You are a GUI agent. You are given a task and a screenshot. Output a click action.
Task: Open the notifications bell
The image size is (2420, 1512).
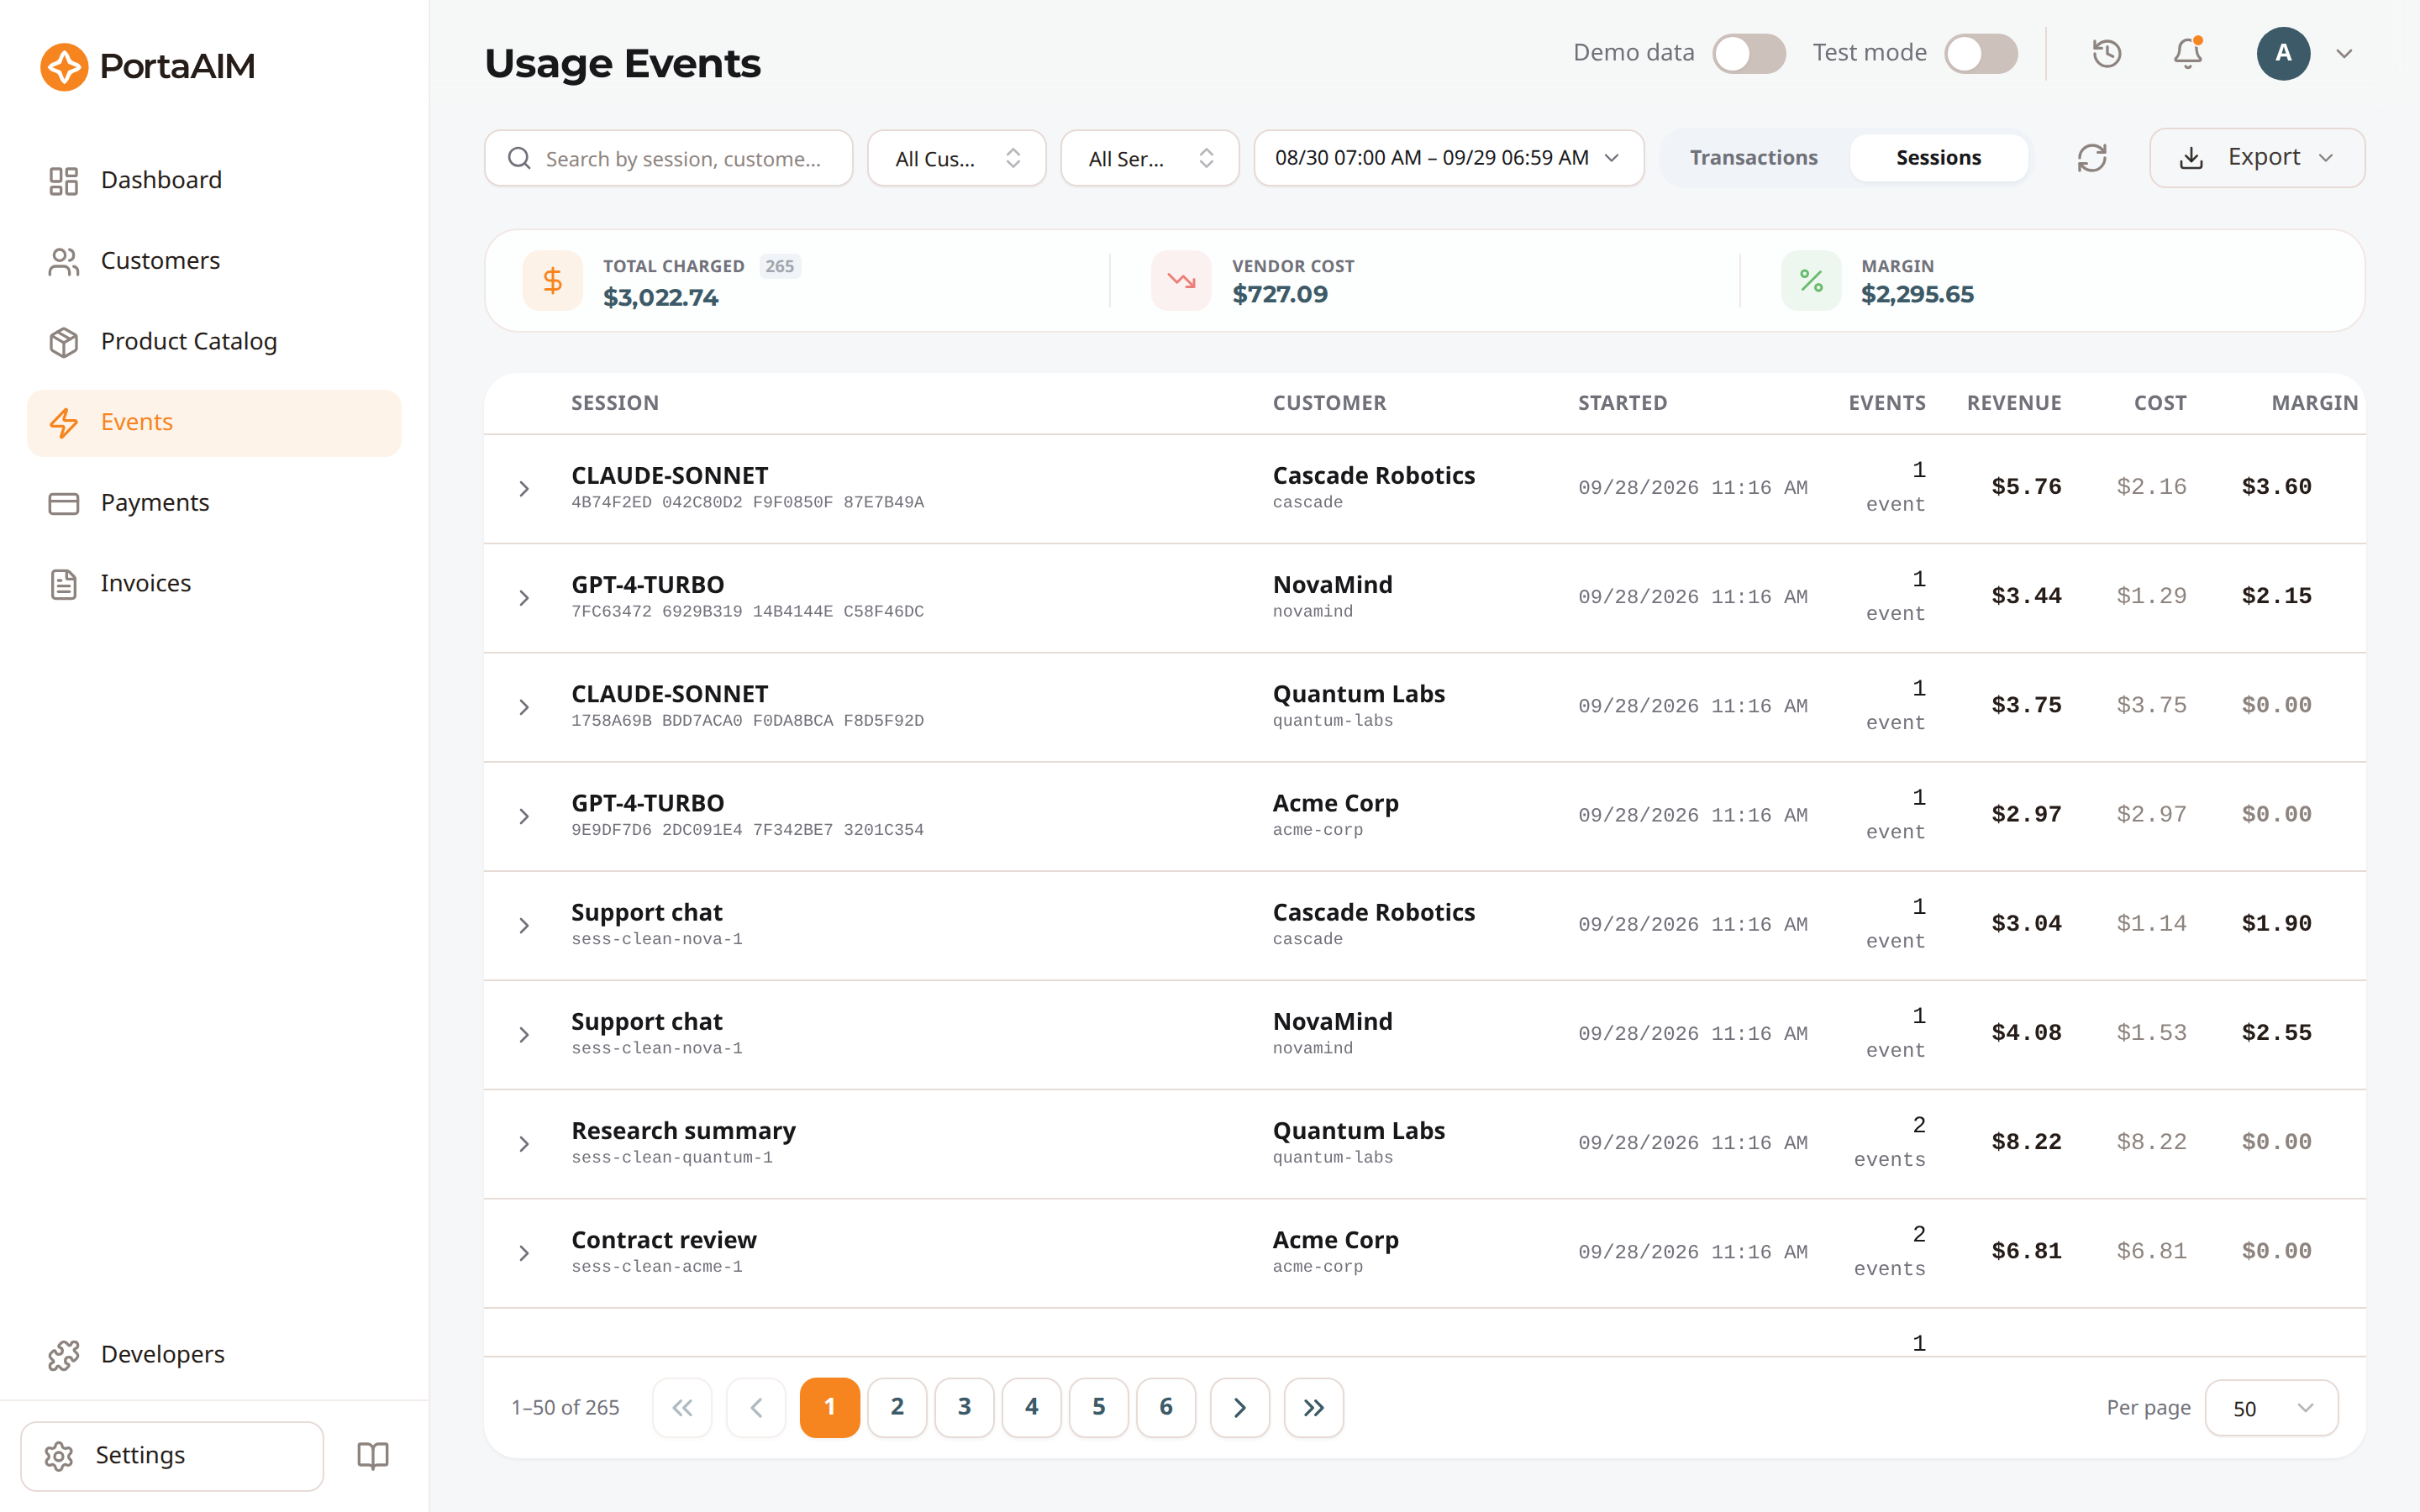click(2188, 53)
